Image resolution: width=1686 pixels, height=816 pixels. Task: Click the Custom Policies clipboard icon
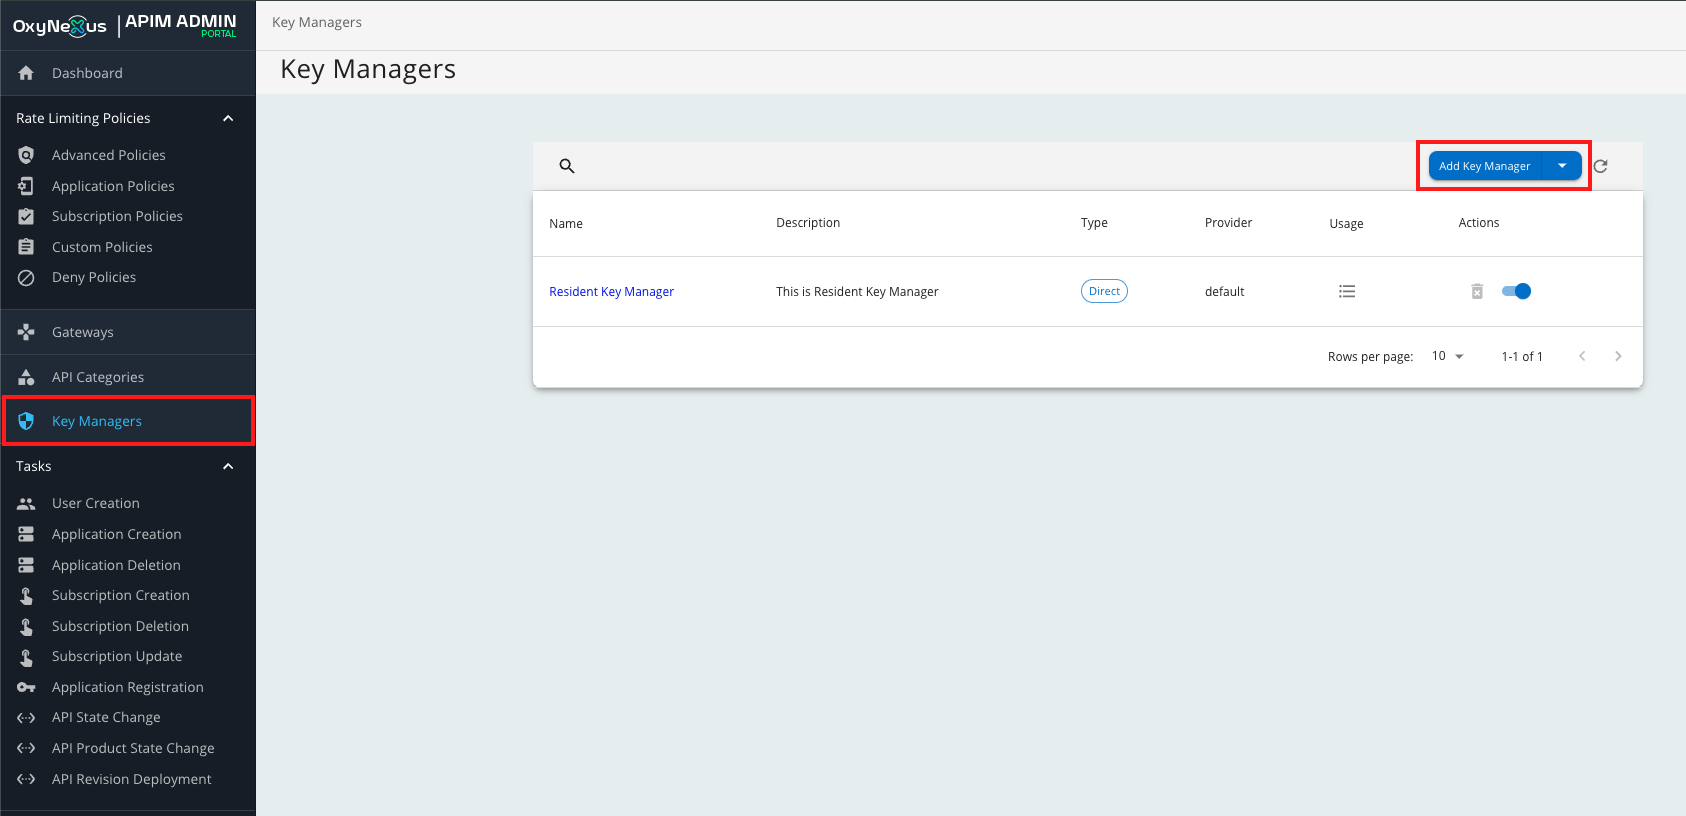pyautogui.click(x=26, y=247)
